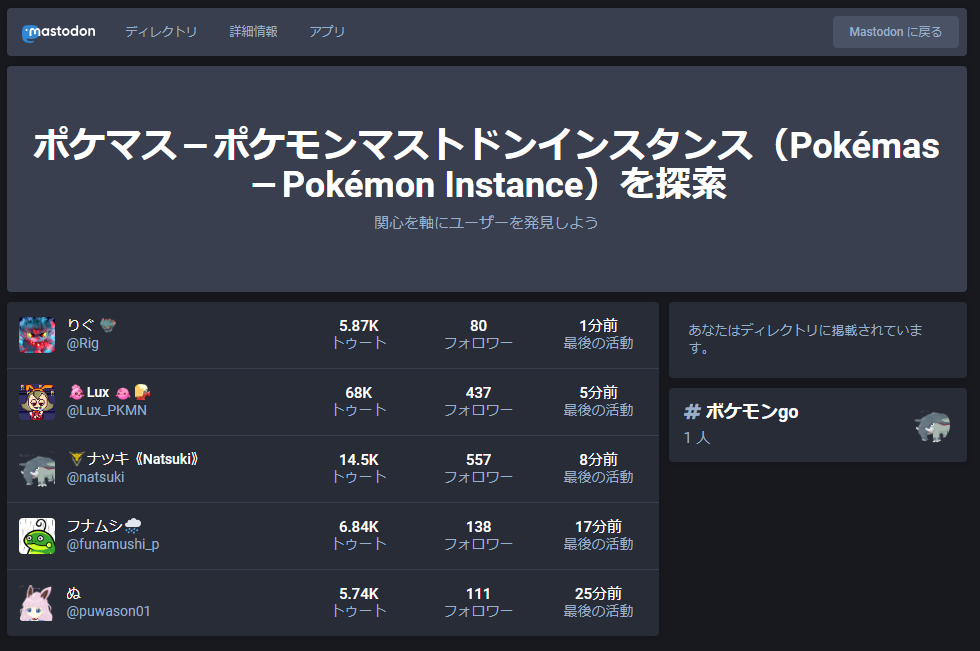Open りぐ display name
The height and width of the screenshot is (651, 980).
click(80, 325)
